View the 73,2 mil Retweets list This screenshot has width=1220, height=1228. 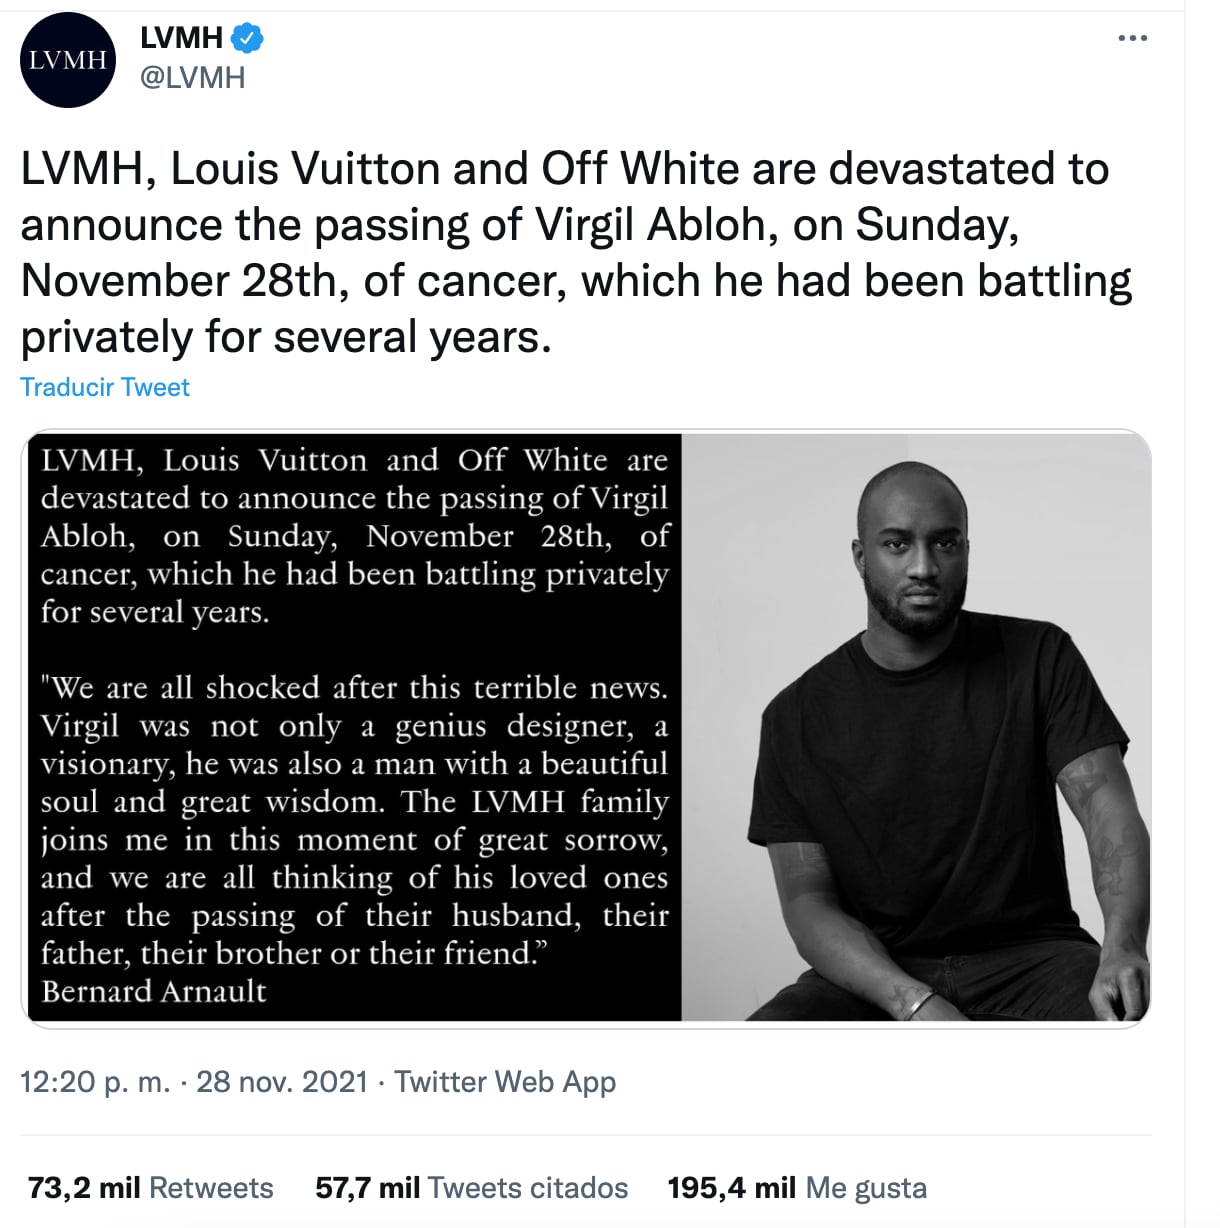click(150, 1187)
